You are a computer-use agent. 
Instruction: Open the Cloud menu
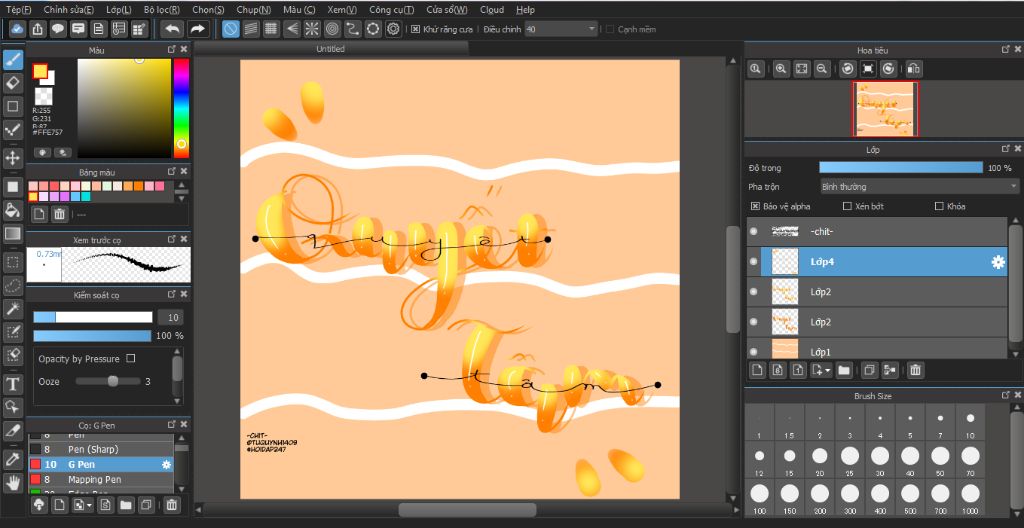click(x=492, y=10)
